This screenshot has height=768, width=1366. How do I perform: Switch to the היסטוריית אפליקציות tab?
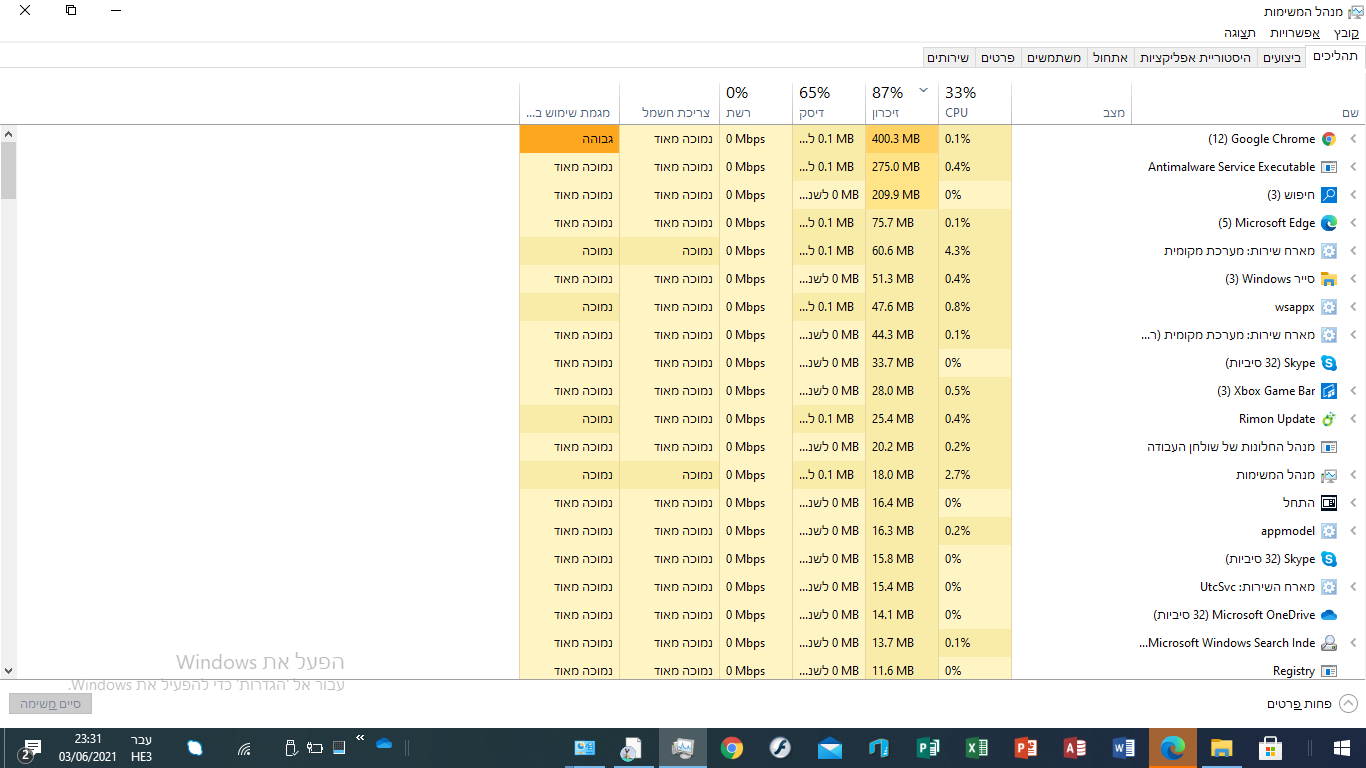point(1195,58)
